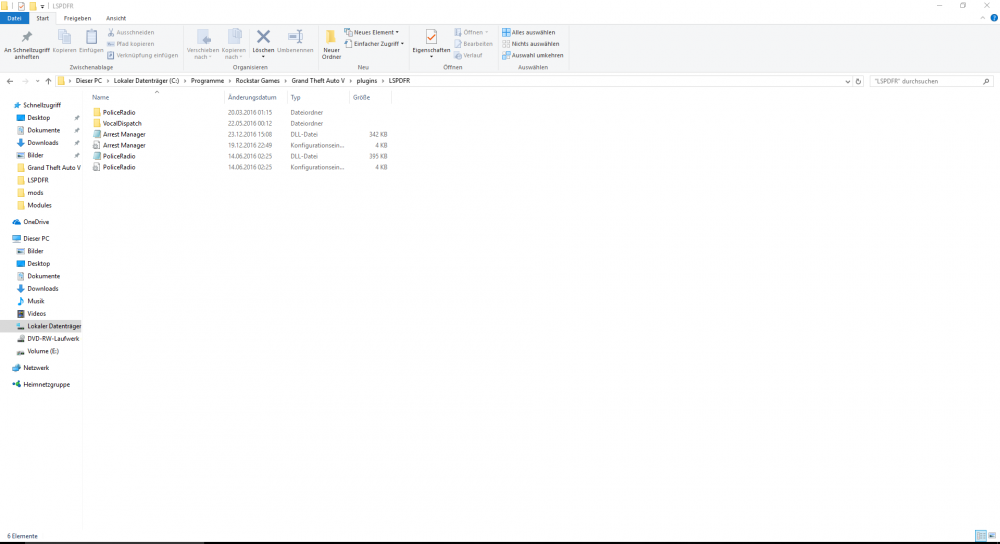Click Pfad kopieren in ribbon
Screen dimensions: 1000x544
131,43
